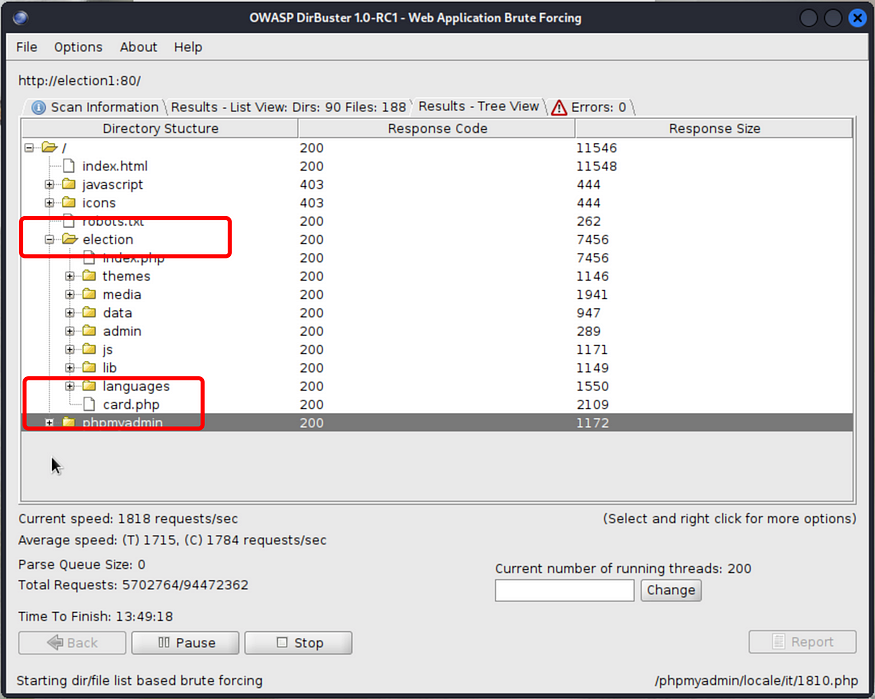Expand the admin folder
The width and height of the screenshot is (875, 699).
coord(70,331)
